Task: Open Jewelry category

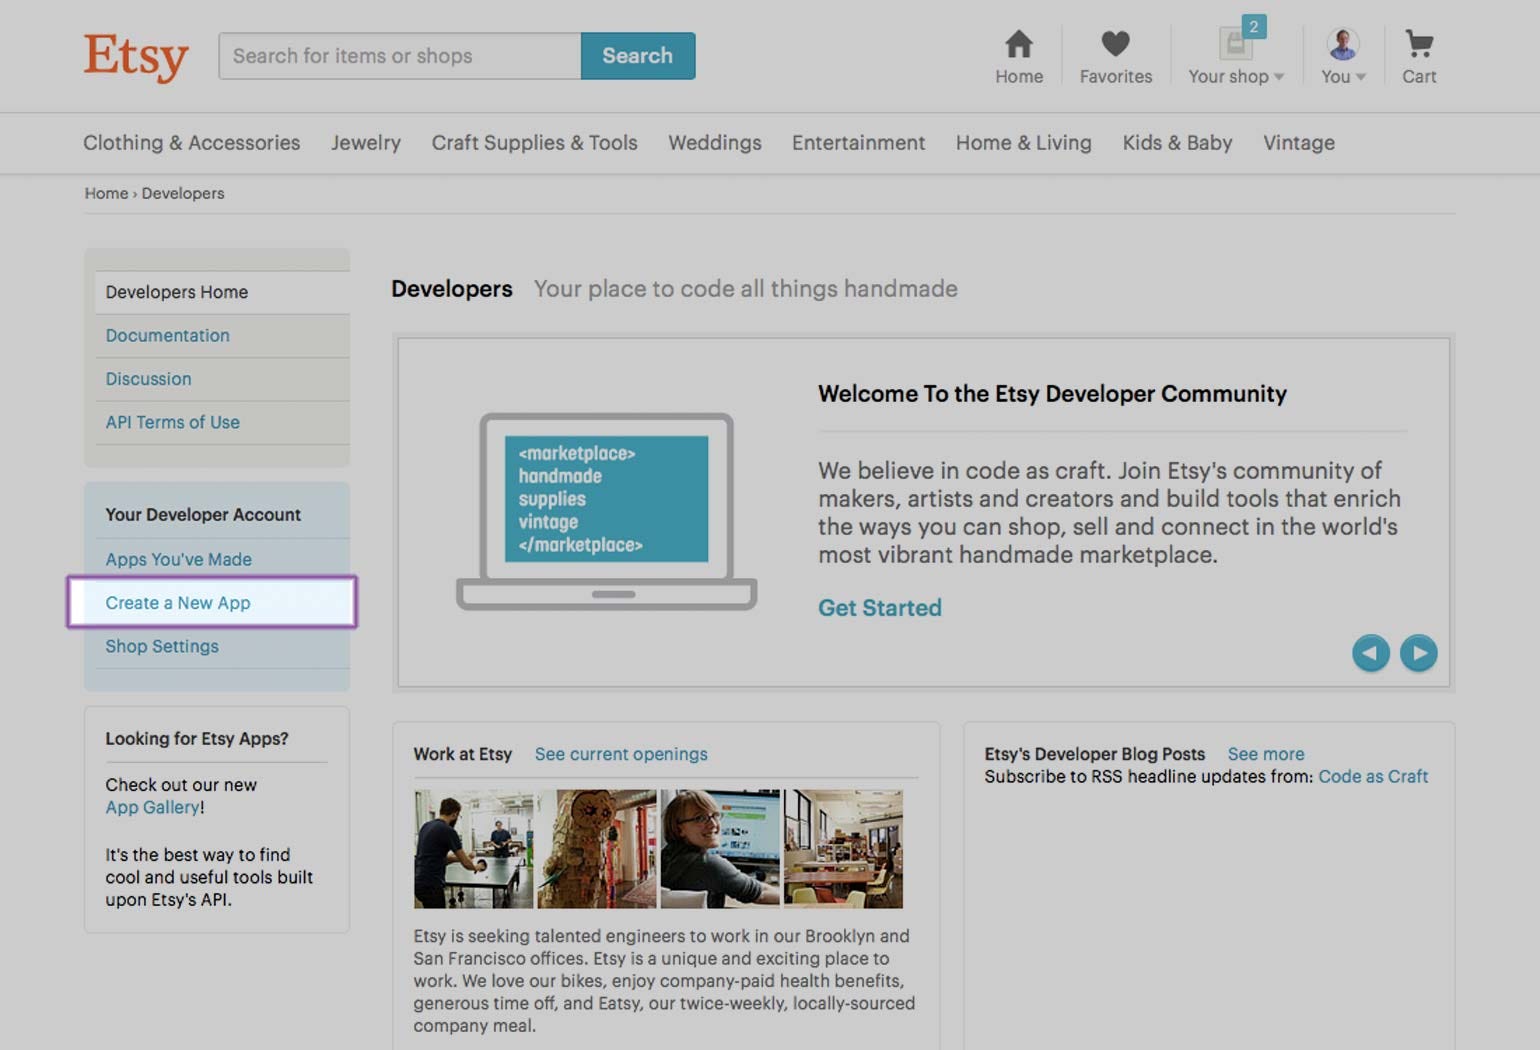Action: (366, 143)
